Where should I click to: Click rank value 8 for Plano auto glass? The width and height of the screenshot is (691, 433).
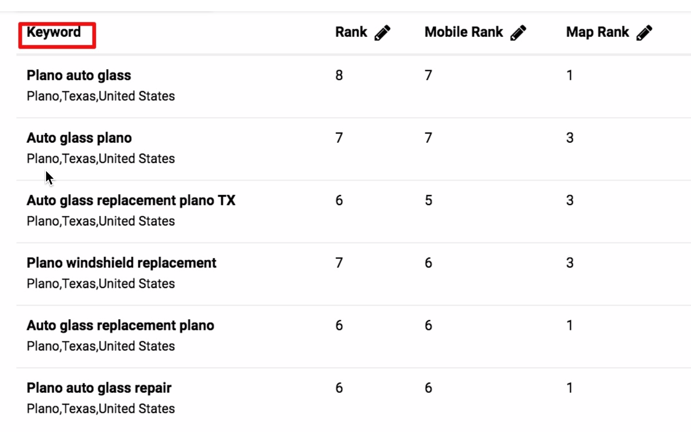[339, 75]
